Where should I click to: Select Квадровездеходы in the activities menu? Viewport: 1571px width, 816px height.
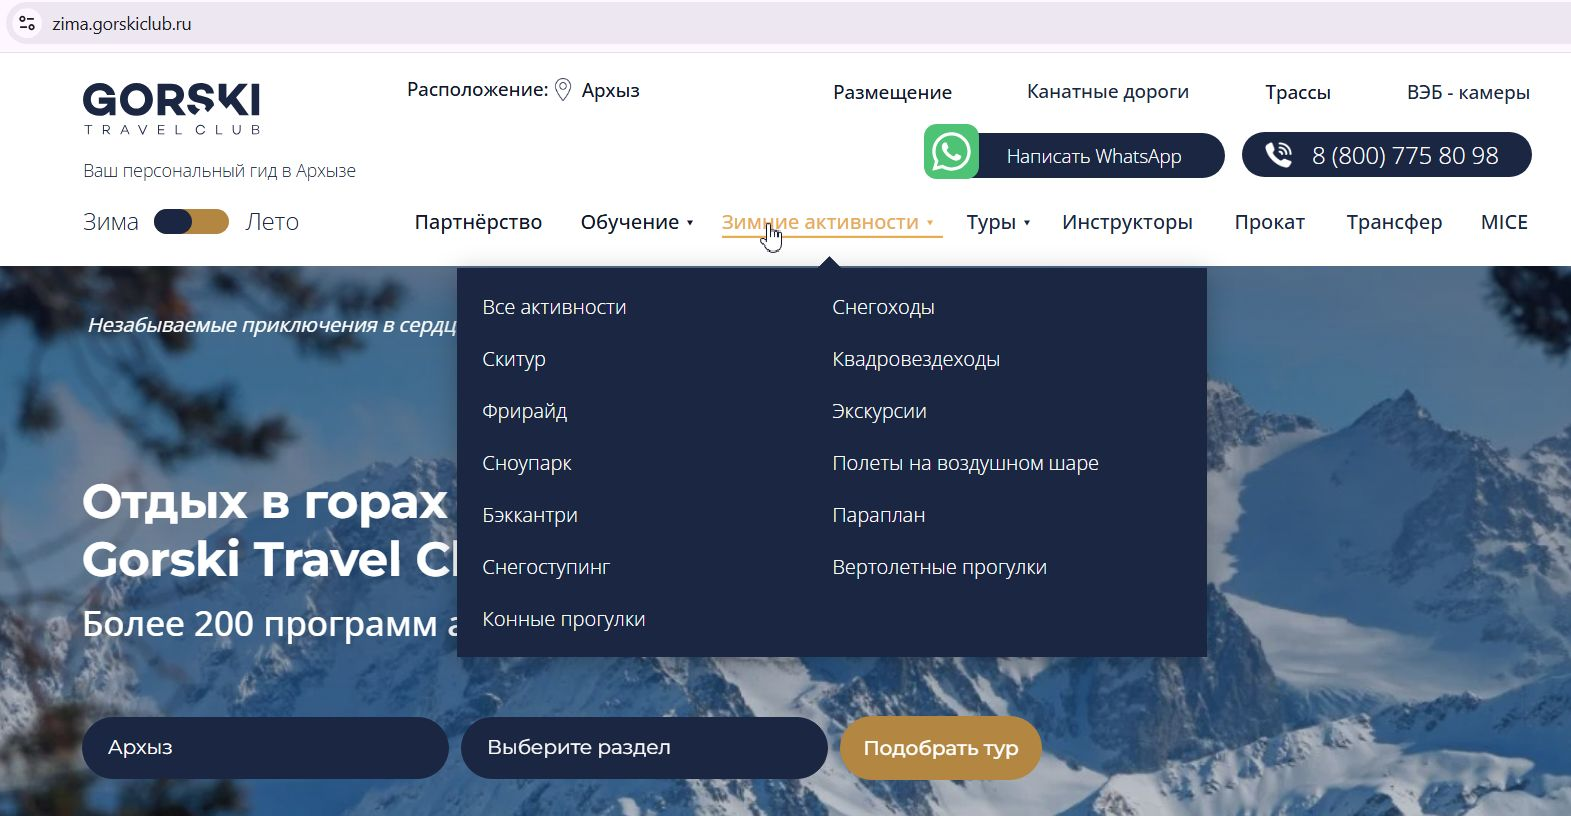pyautogui.click(x=916, y=359)
